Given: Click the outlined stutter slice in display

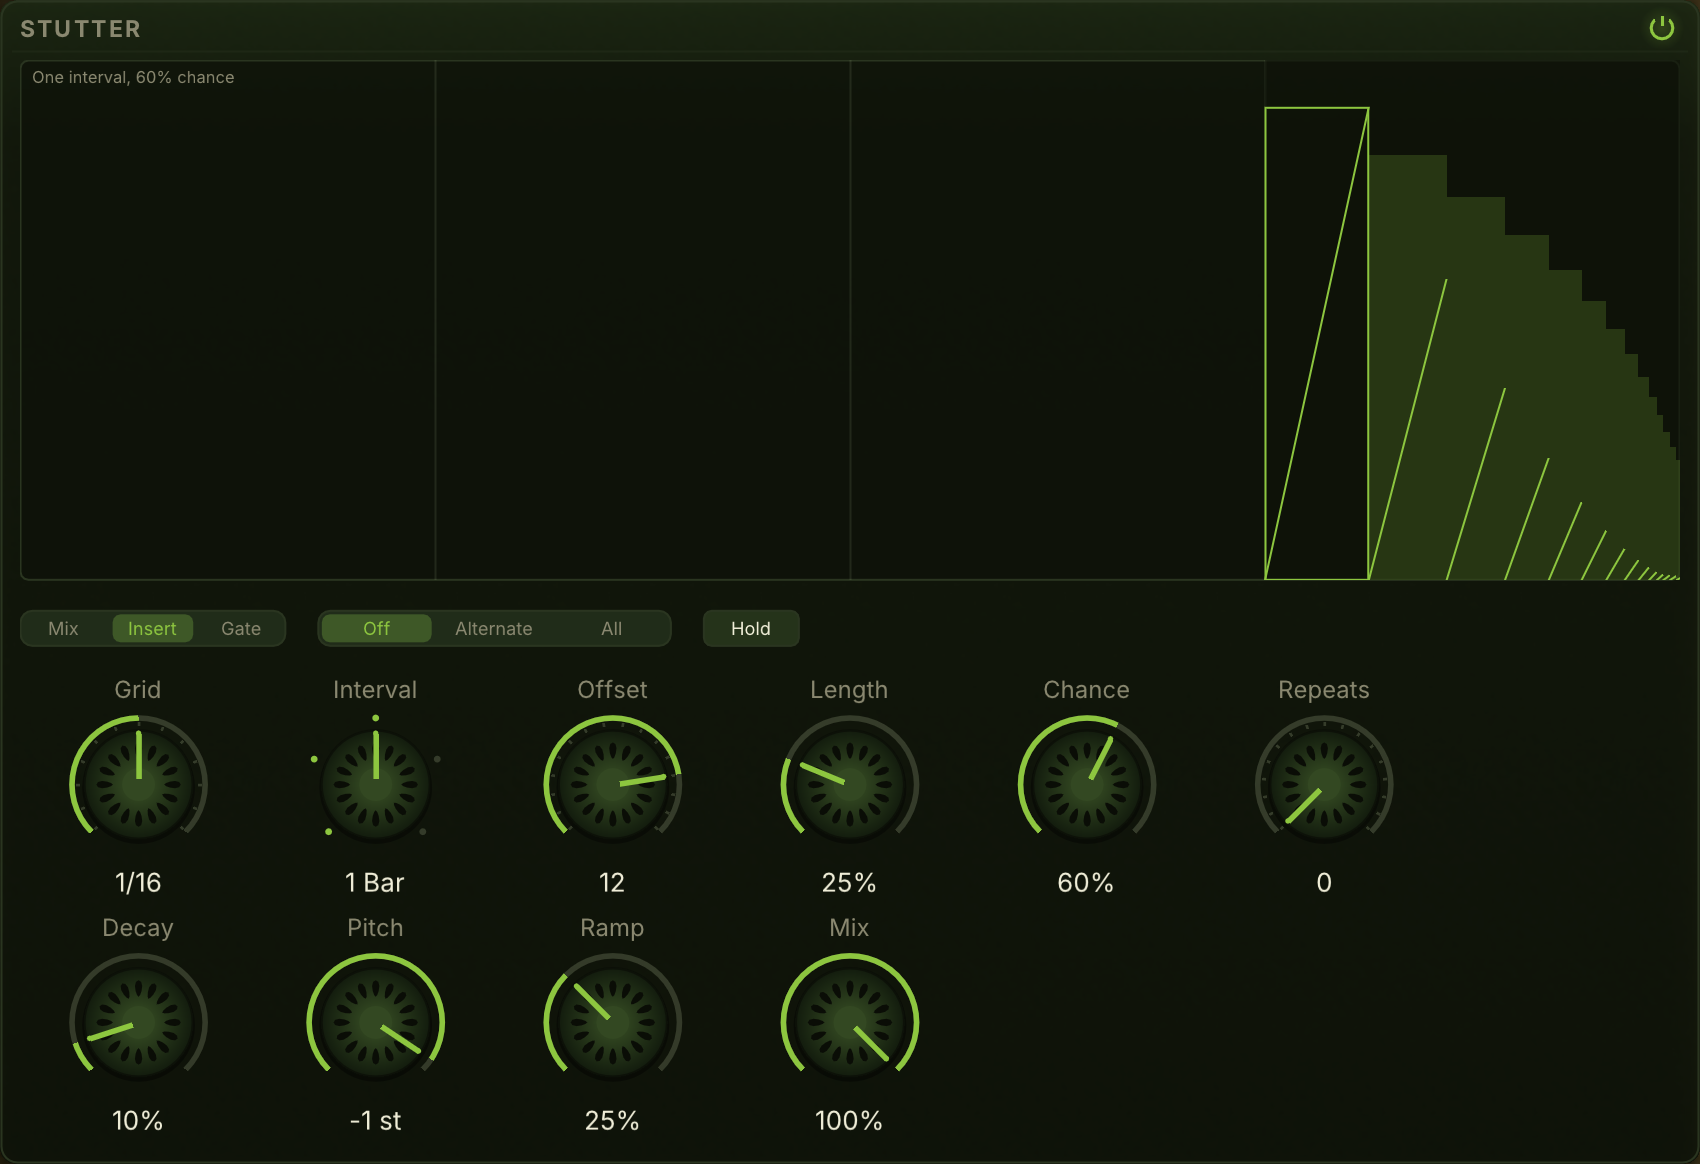Looking at the screenshot, I should coord(1316,343).
